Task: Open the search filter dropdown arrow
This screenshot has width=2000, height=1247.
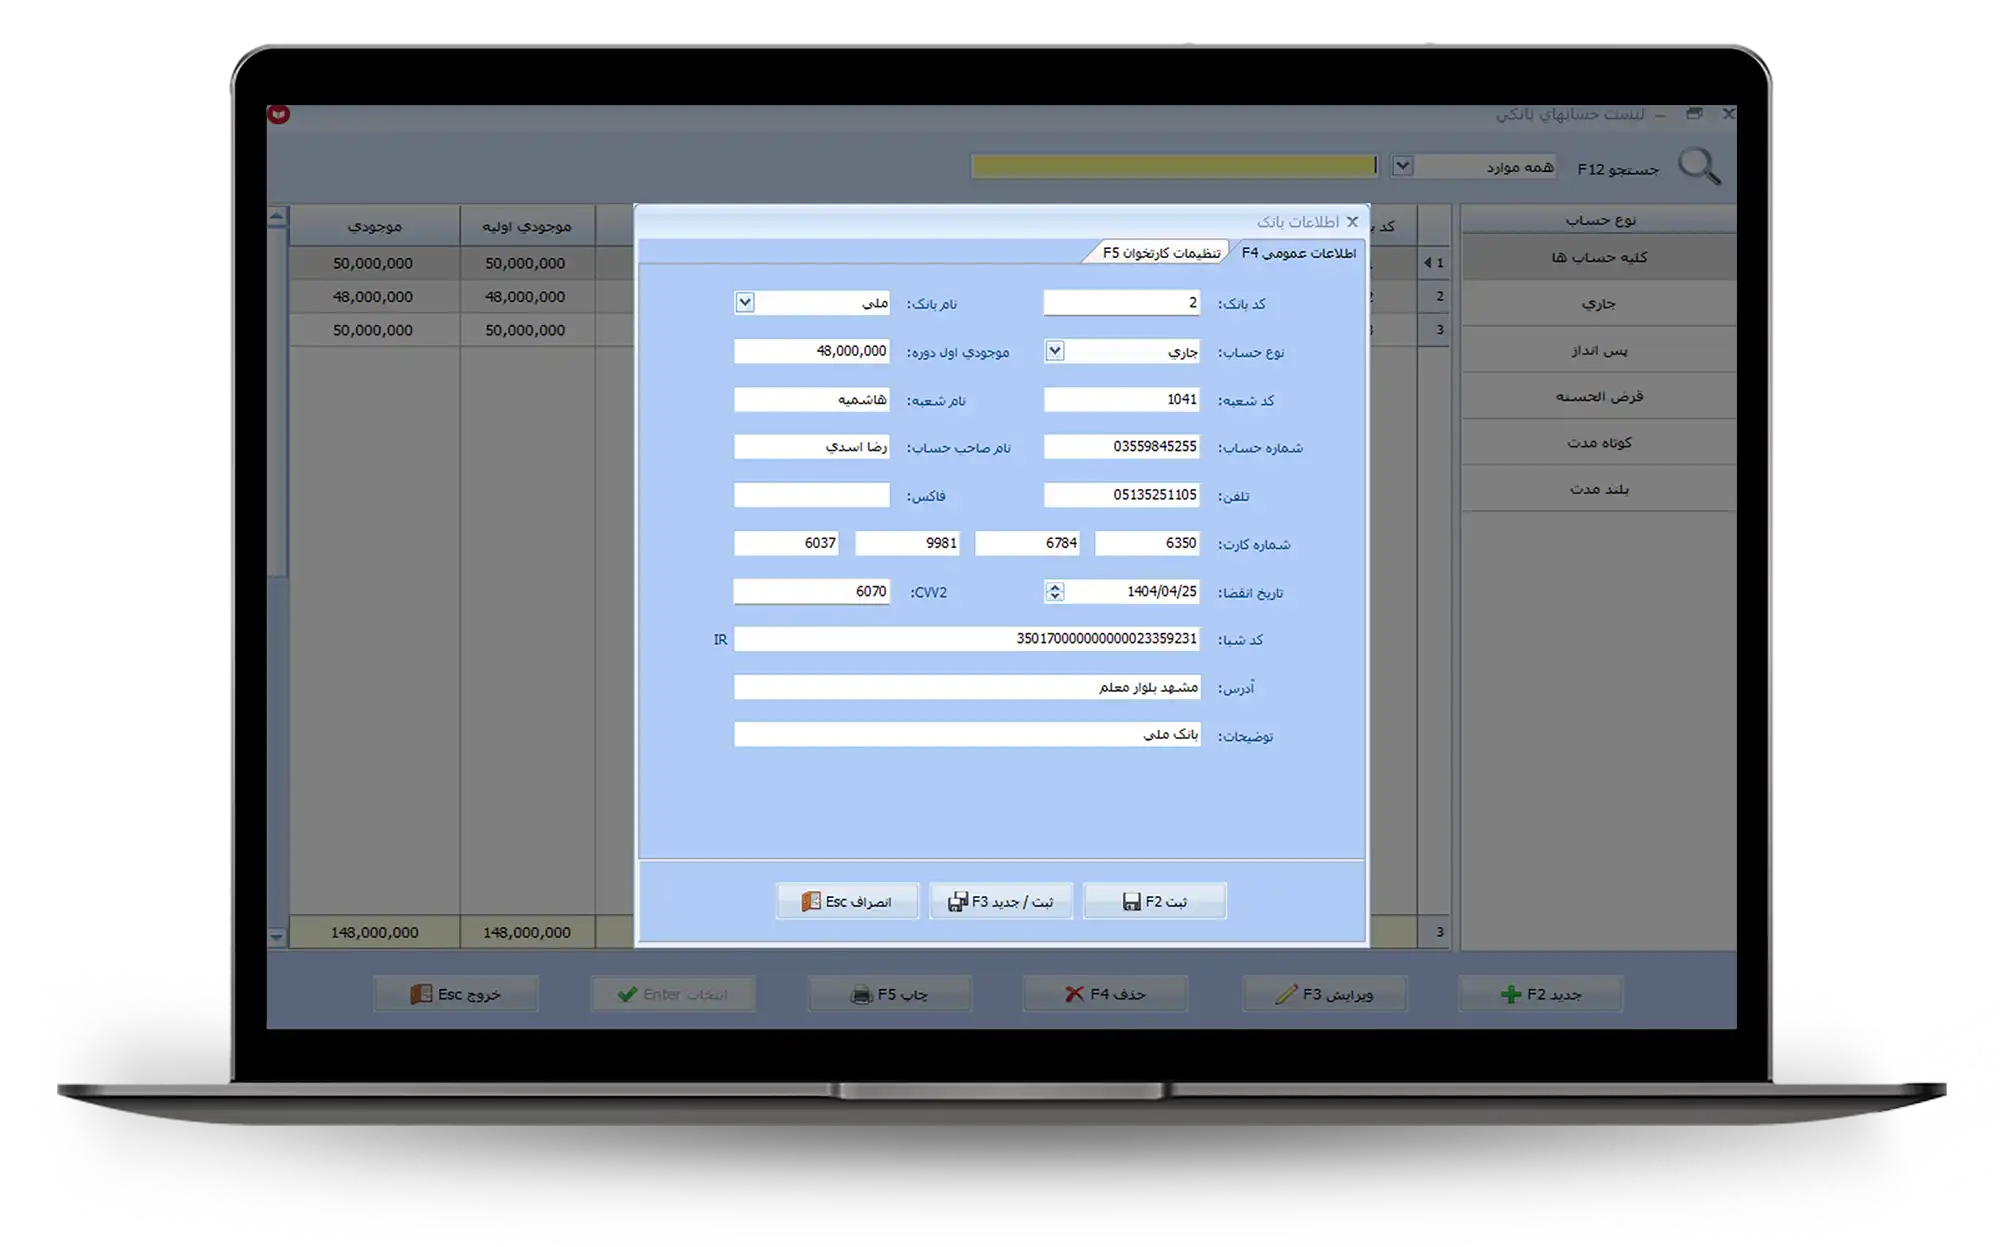Action: pyautogui.click(x=1402, y=166)
